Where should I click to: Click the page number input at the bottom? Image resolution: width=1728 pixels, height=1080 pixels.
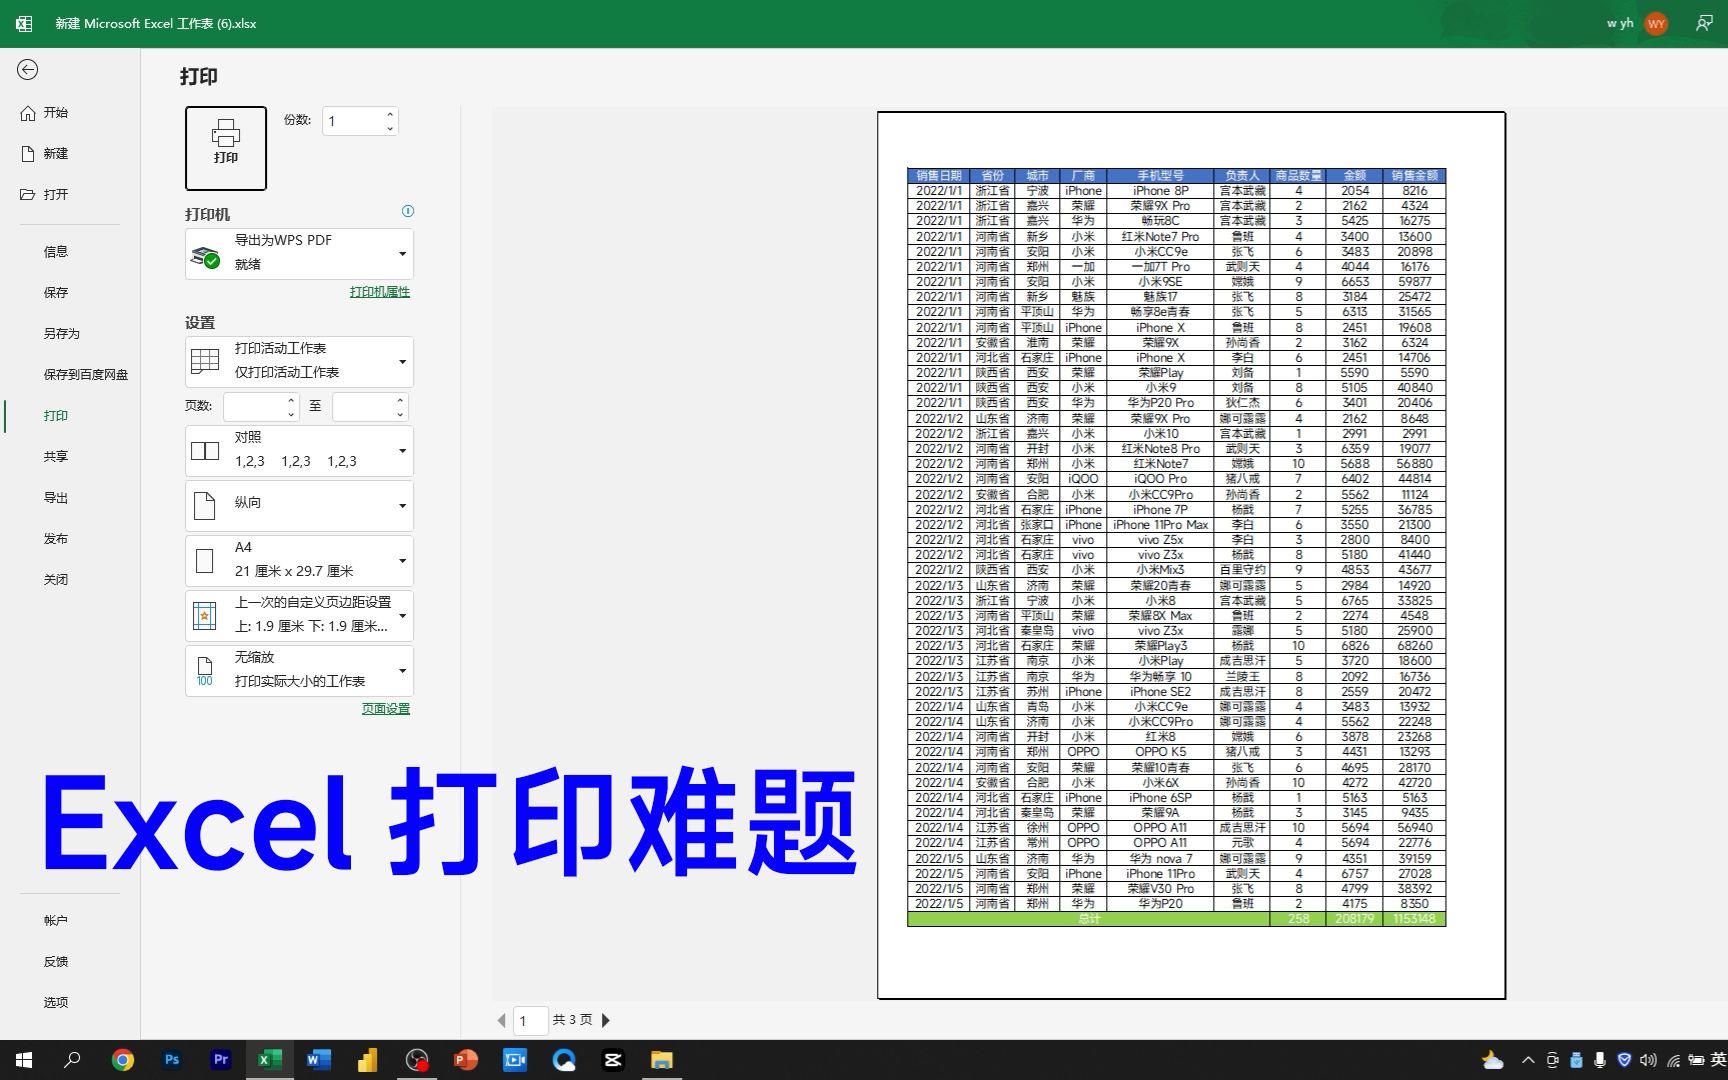[529, 1019]
